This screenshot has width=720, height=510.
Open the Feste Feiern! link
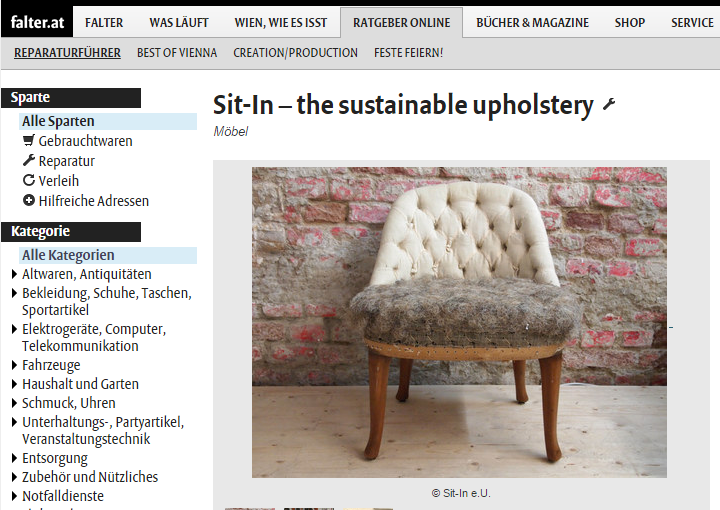(408, 53)
